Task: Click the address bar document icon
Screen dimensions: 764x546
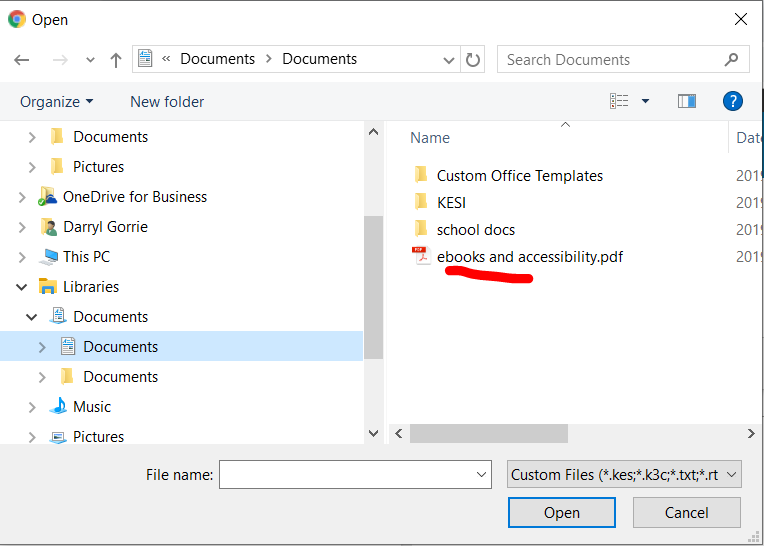Action: coord(145,58)
